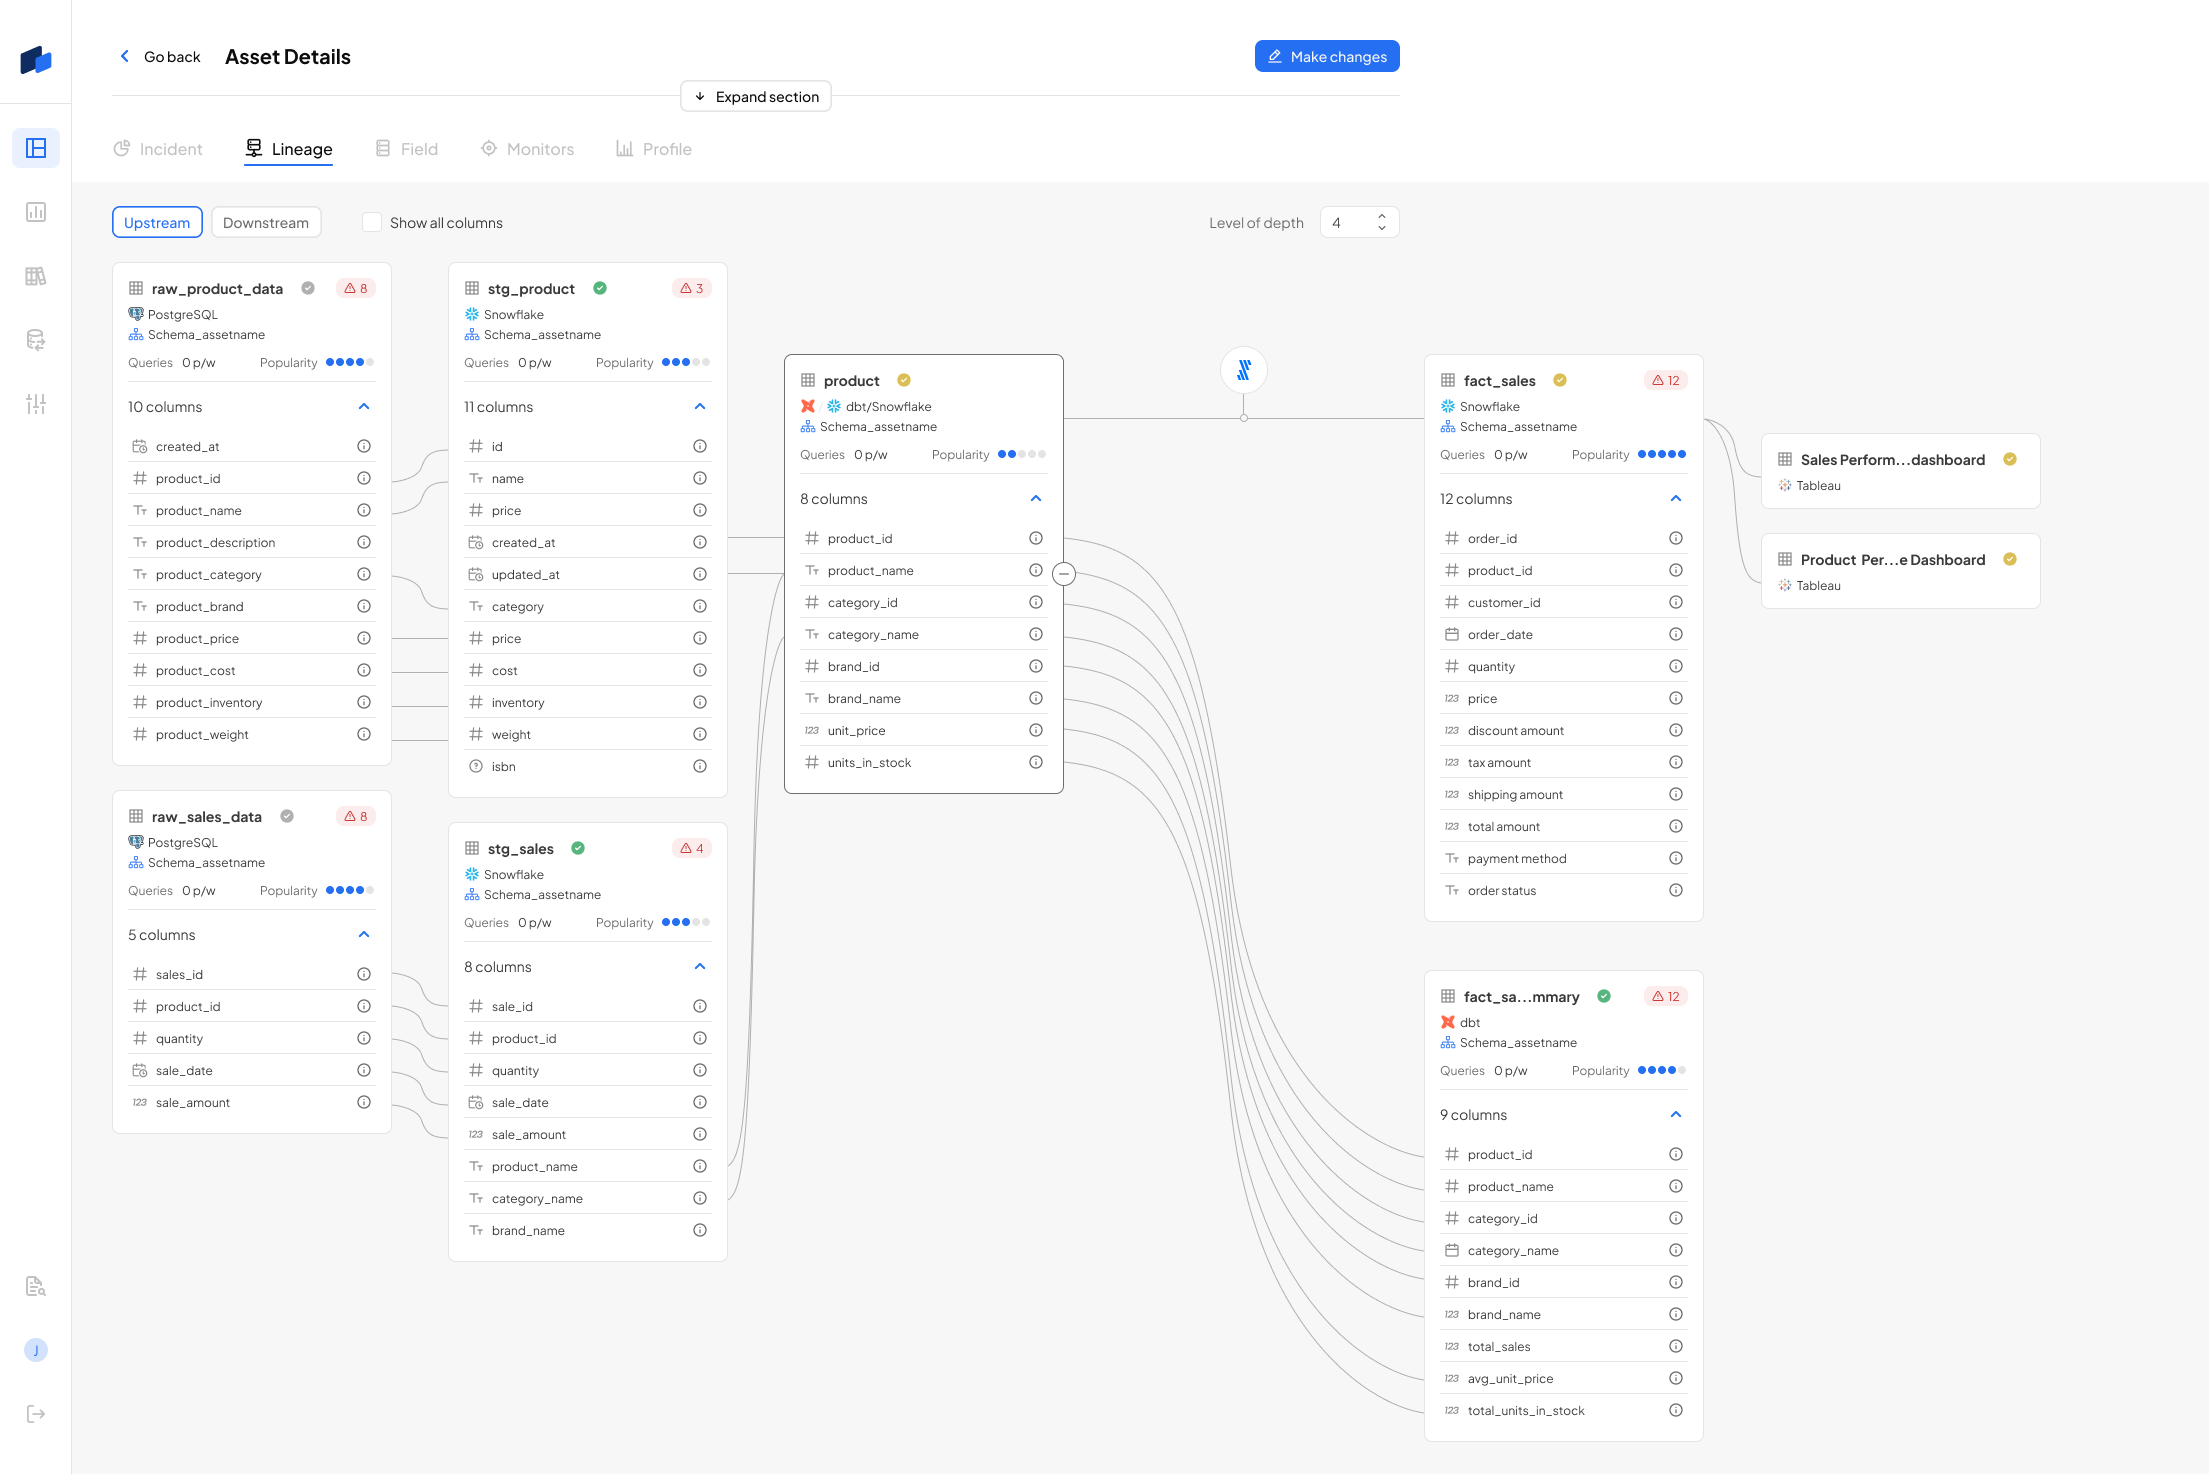Open the database sync sidebar icon
2209x1474 pixels.
click(x=36, y=340)
